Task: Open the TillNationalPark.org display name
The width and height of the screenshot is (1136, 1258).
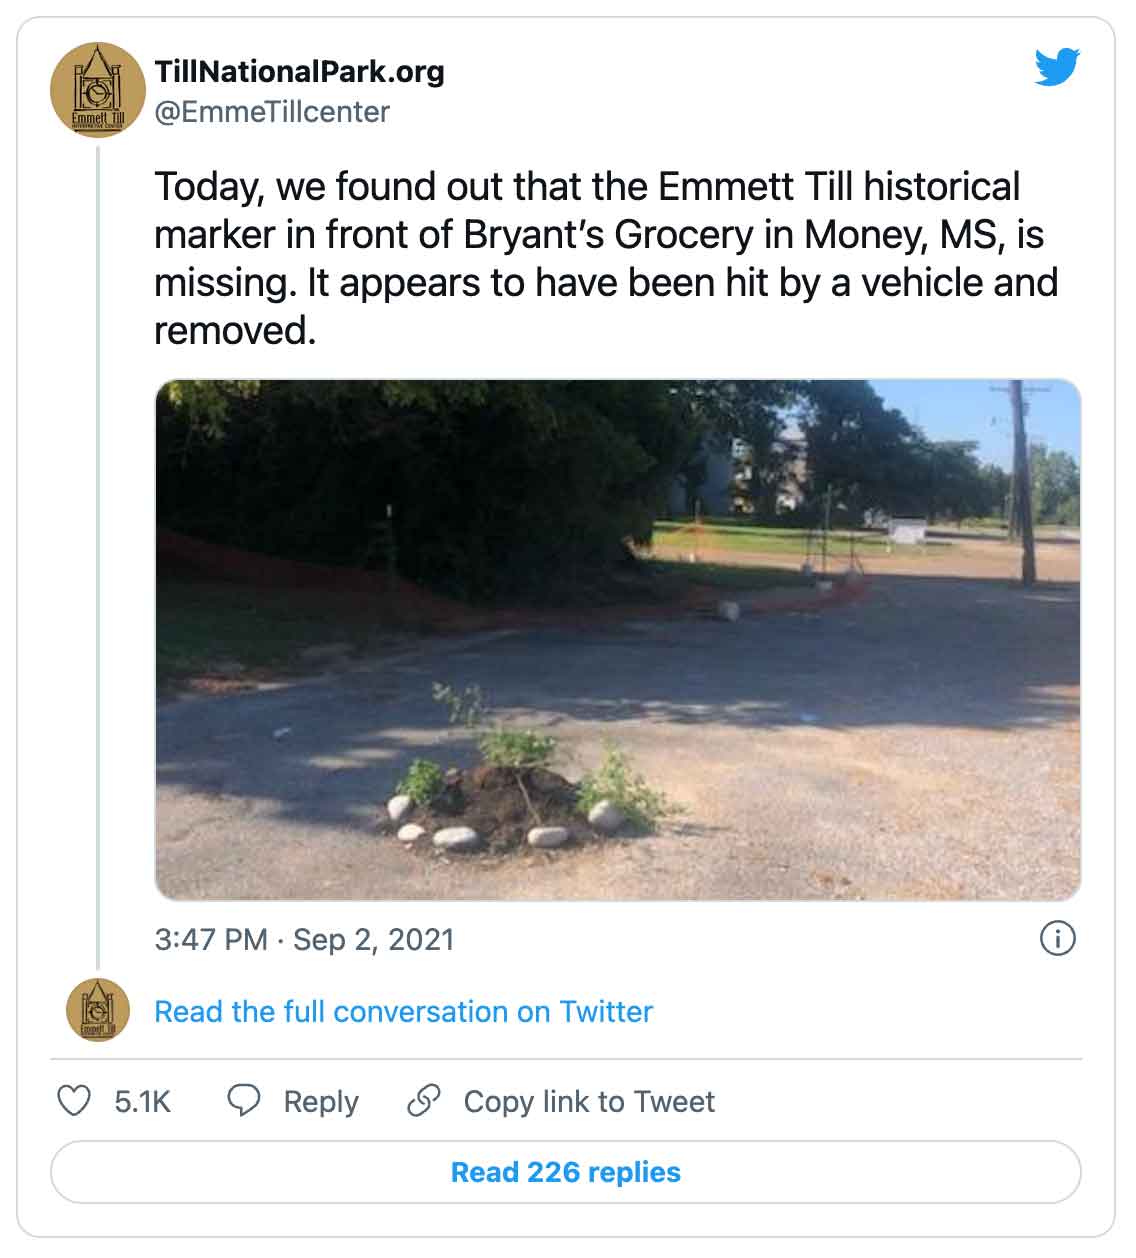Action: point(300,72)
